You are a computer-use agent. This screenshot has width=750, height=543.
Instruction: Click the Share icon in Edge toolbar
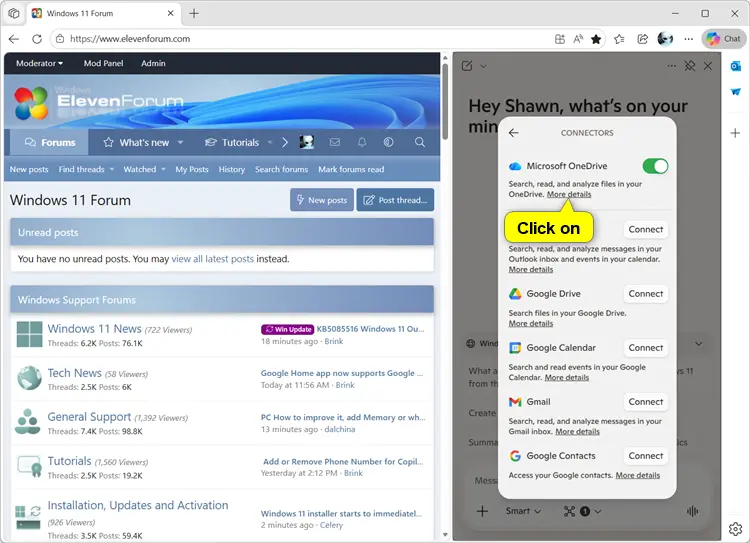coord(642,39)
